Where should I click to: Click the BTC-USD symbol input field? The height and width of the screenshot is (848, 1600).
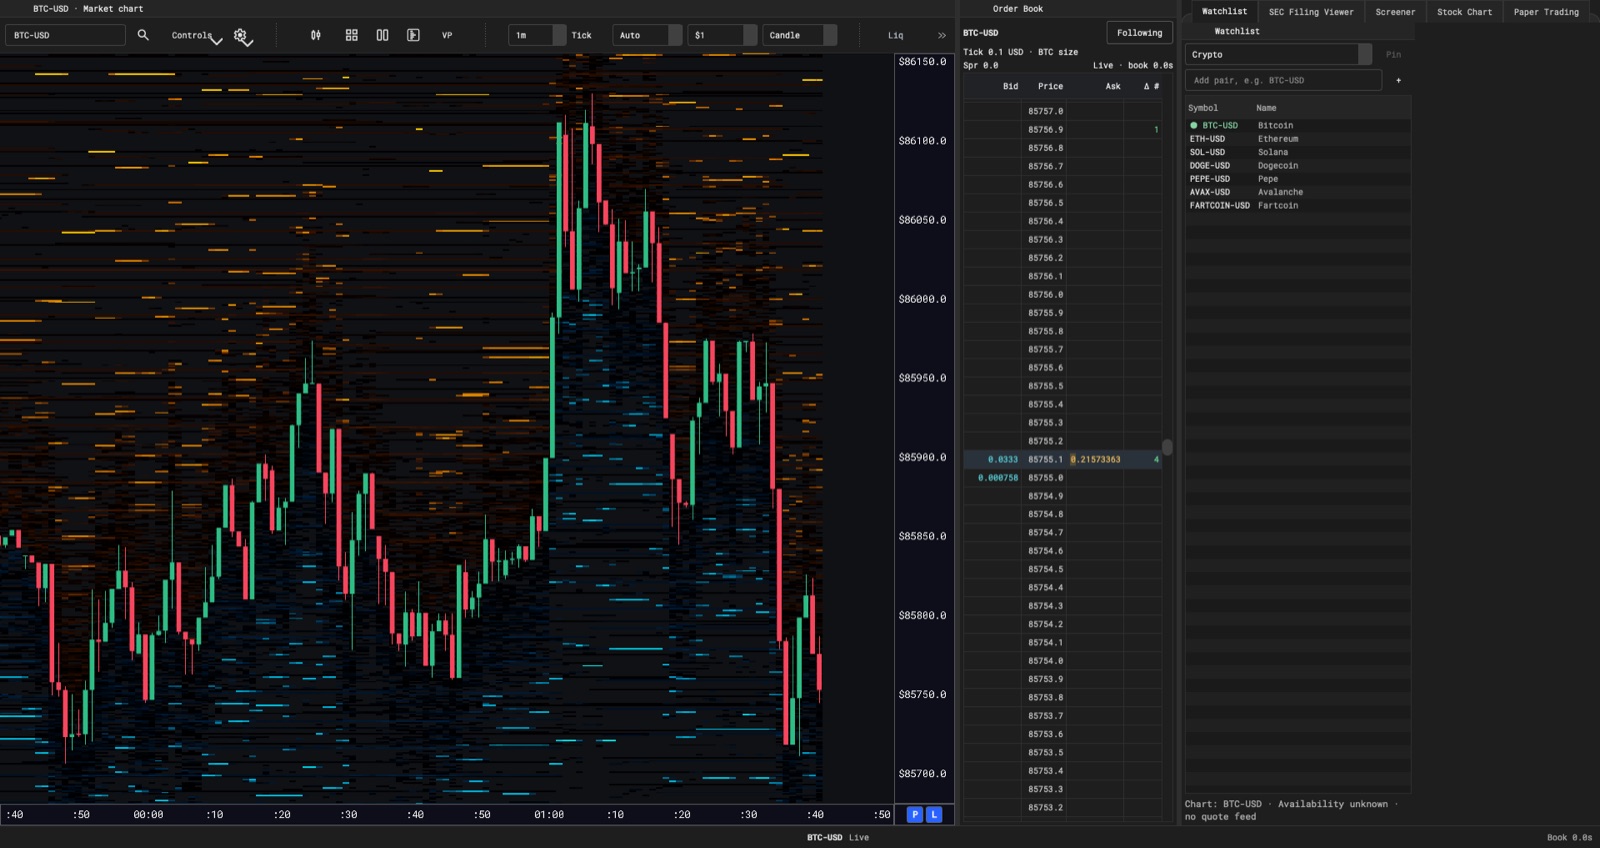(65, 35)
